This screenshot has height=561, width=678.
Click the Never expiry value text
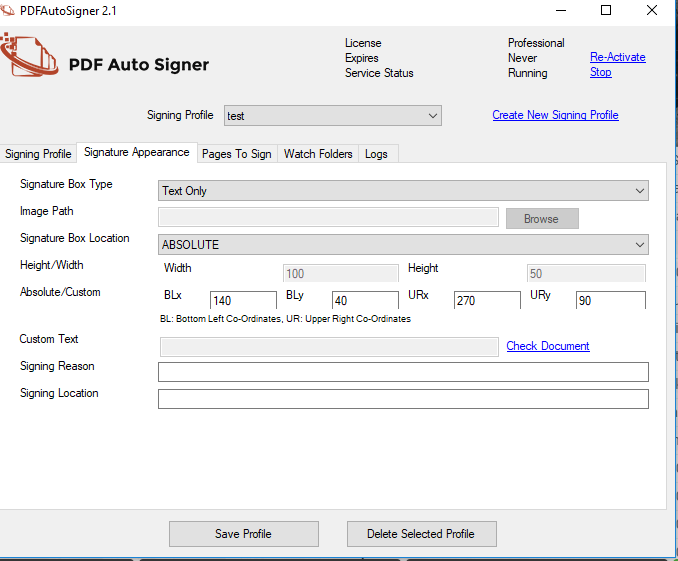[522, 58]
